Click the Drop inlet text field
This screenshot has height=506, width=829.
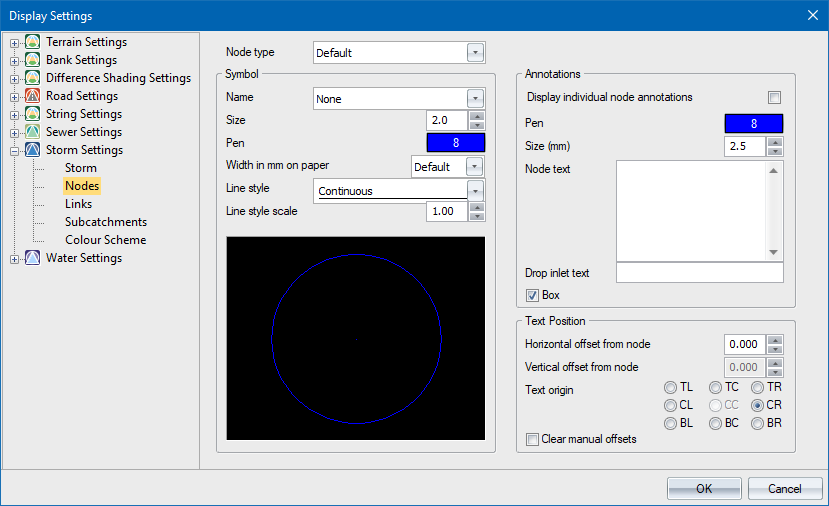click(x=699, y=273)
